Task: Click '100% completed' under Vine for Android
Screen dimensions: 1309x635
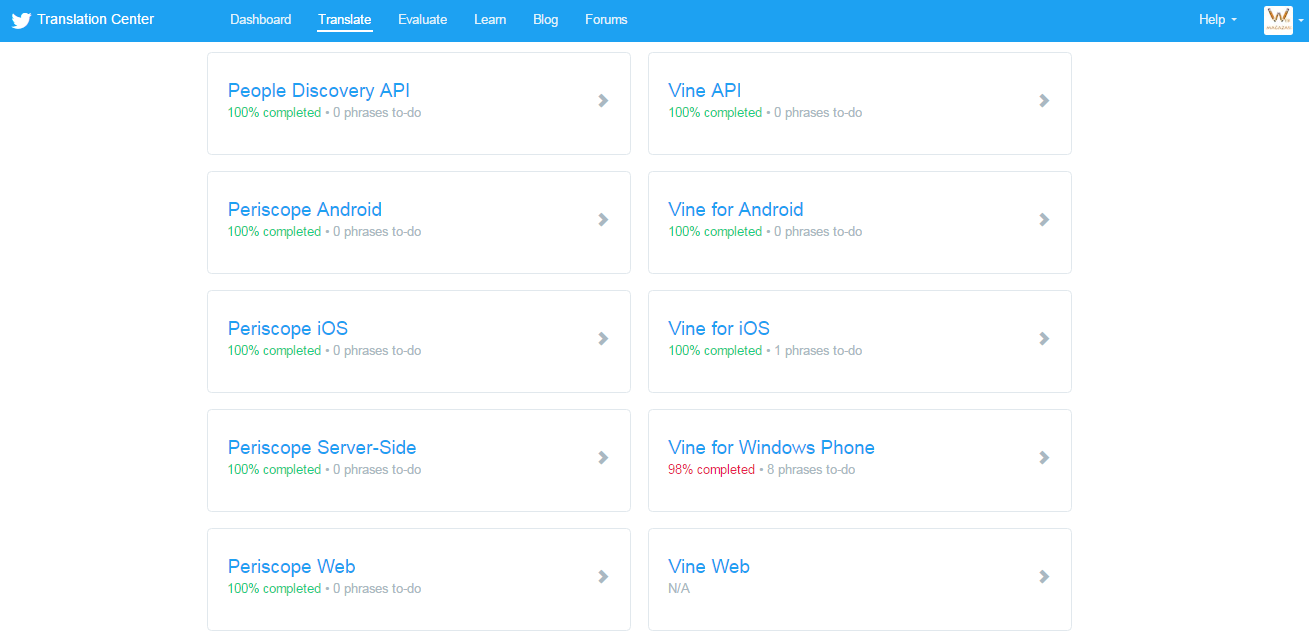Action: 716,232
